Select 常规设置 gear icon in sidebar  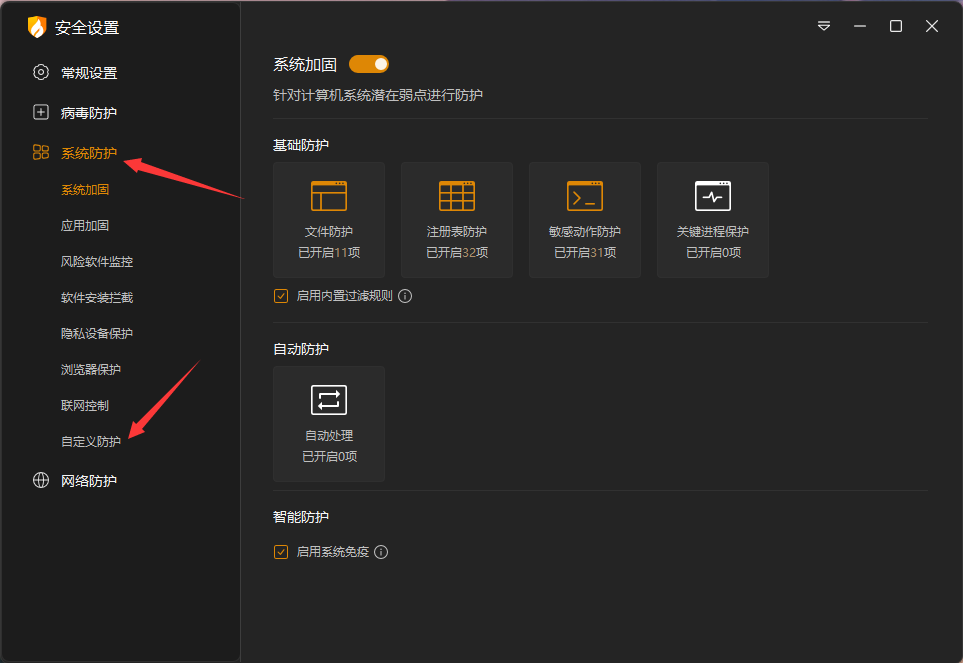(x=41, y=72)
